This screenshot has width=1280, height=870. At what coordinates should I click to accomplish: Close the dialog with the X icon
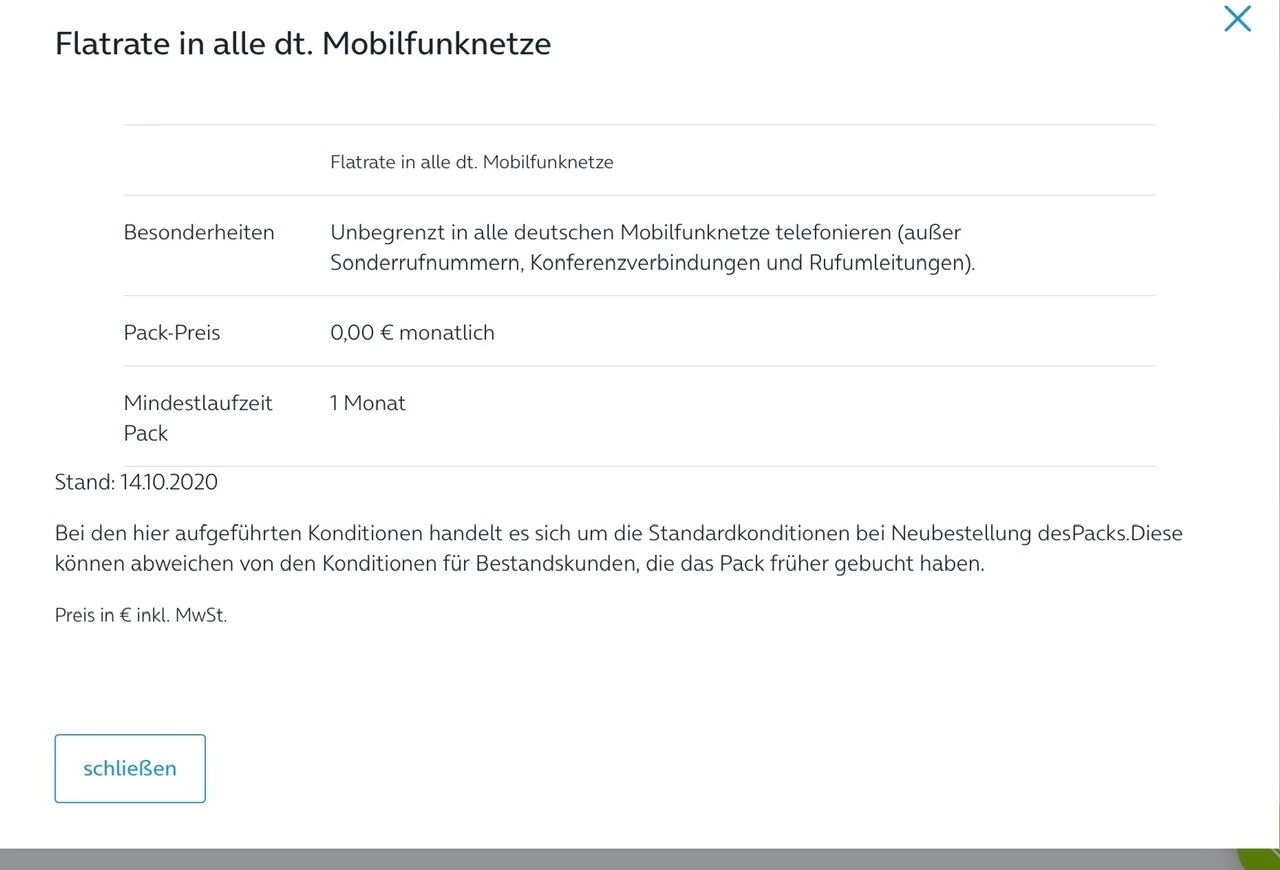tap(1237, 19)
